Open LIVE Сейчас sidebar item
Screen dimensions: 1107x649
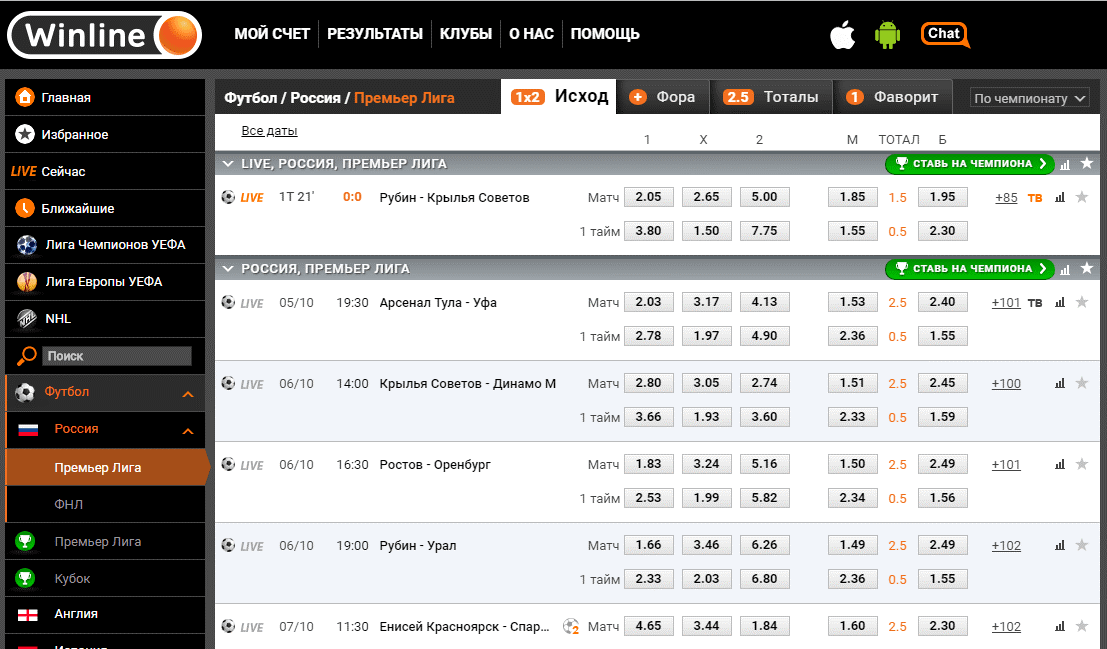(x=104, y=172)
